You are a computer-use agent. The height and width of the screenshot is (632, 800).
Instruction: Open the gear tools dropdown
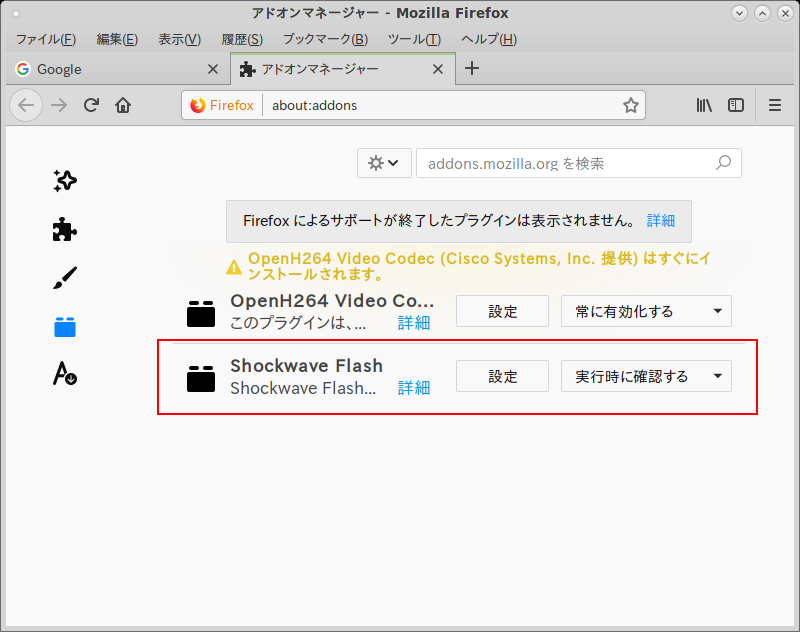384,163
